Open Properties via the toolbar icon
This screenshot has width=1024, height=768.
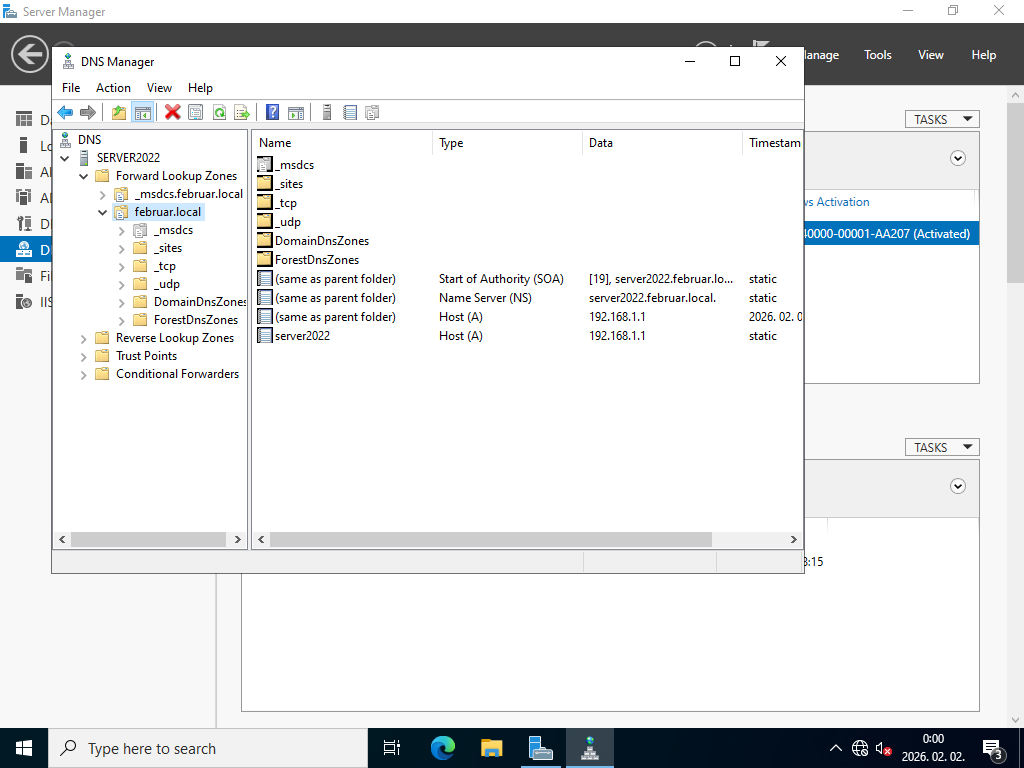[196, 113]
